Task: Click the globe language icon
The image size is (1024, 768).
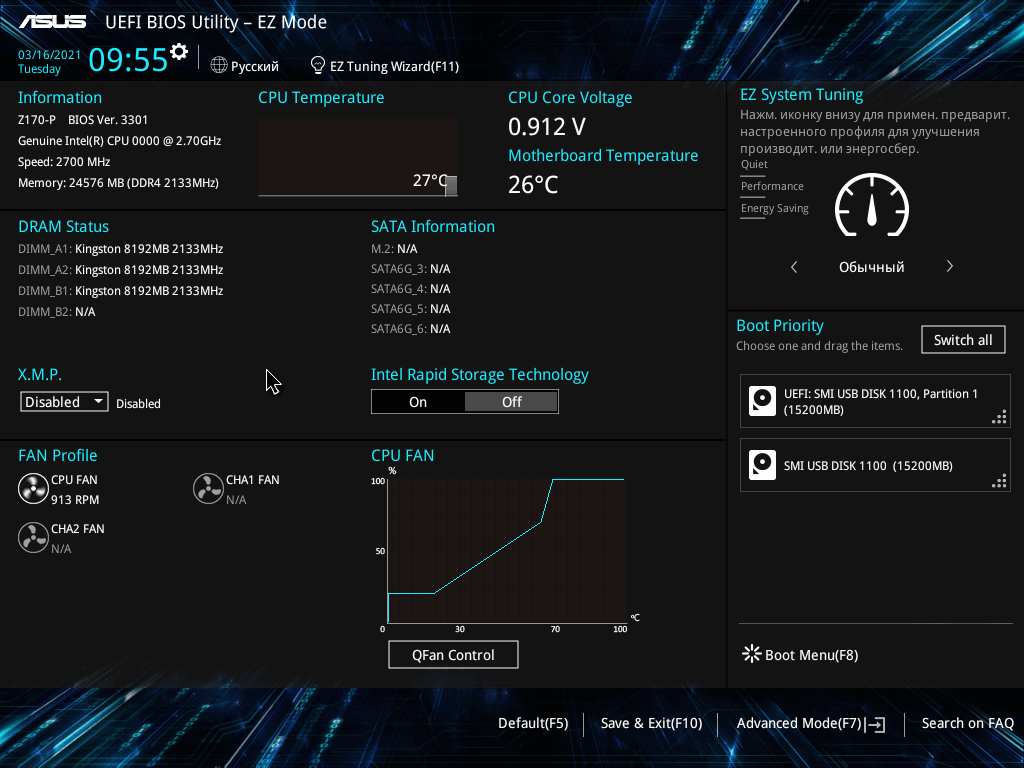Action: [x=219, y=65]
